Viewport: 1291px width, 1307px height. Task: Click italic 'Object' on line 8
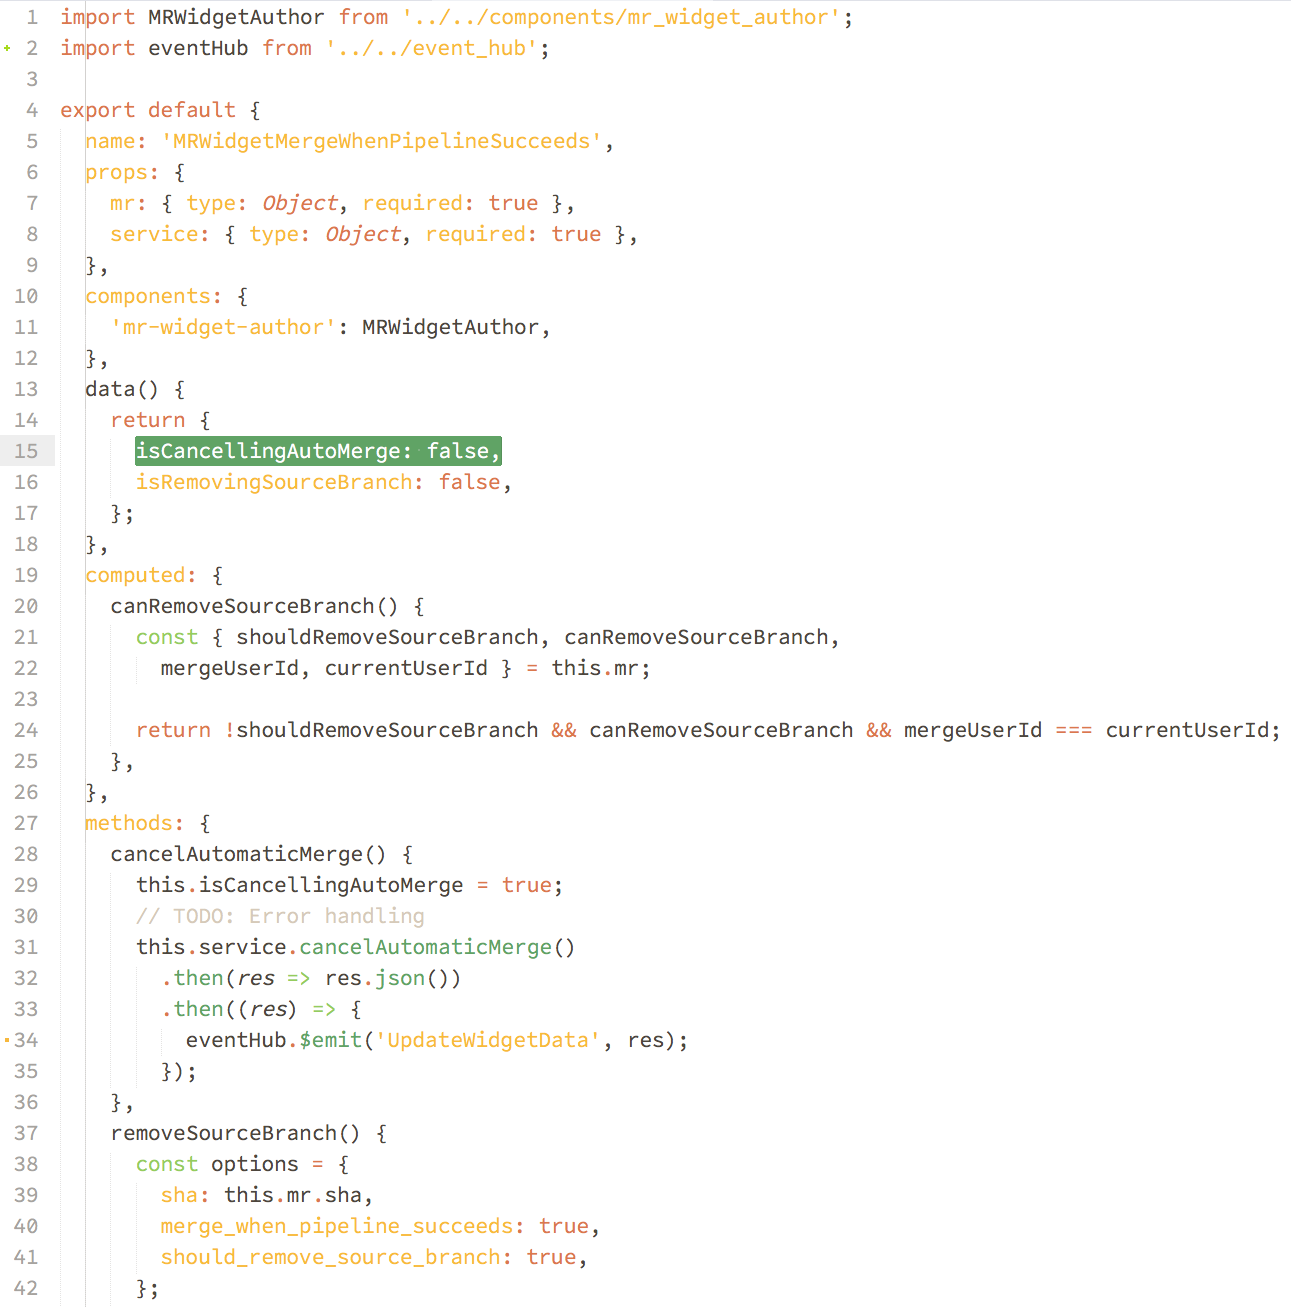363,234
